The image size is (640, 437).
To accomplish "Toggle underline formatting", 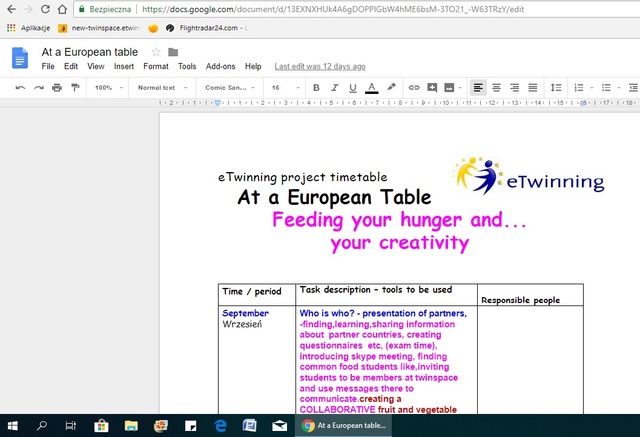I will click(353, 88).
